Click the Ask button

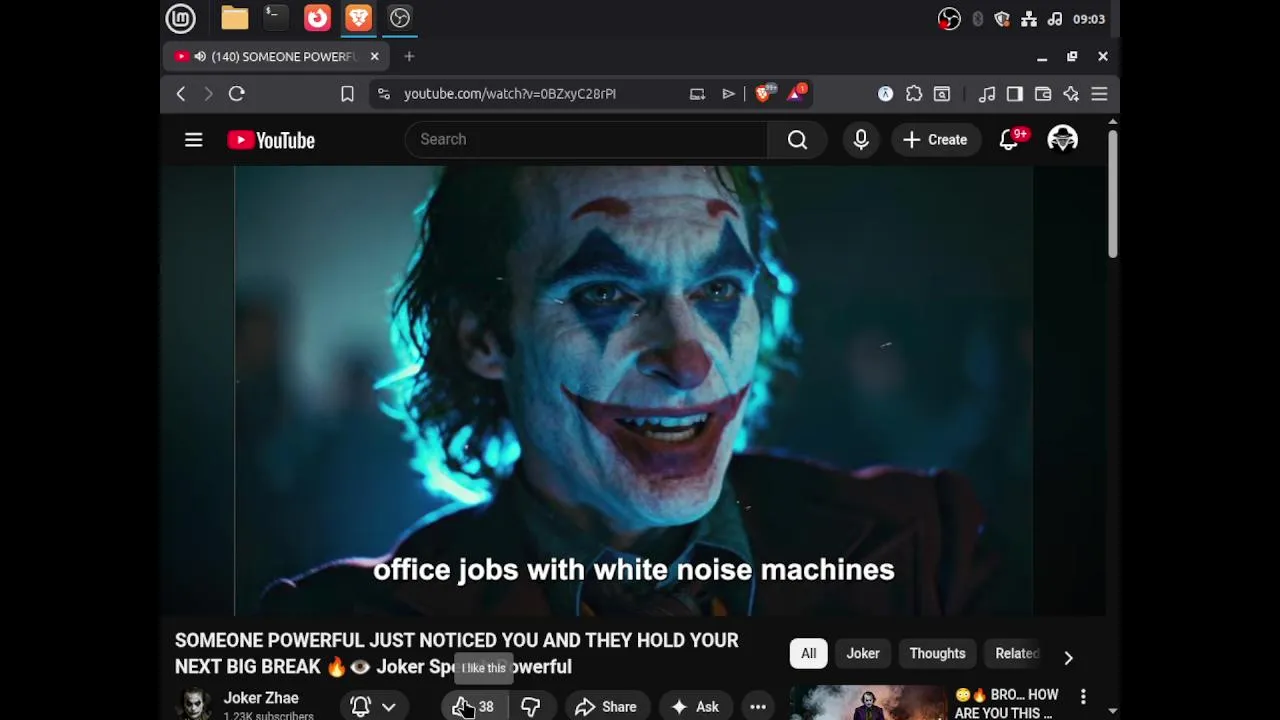point(695,707)
